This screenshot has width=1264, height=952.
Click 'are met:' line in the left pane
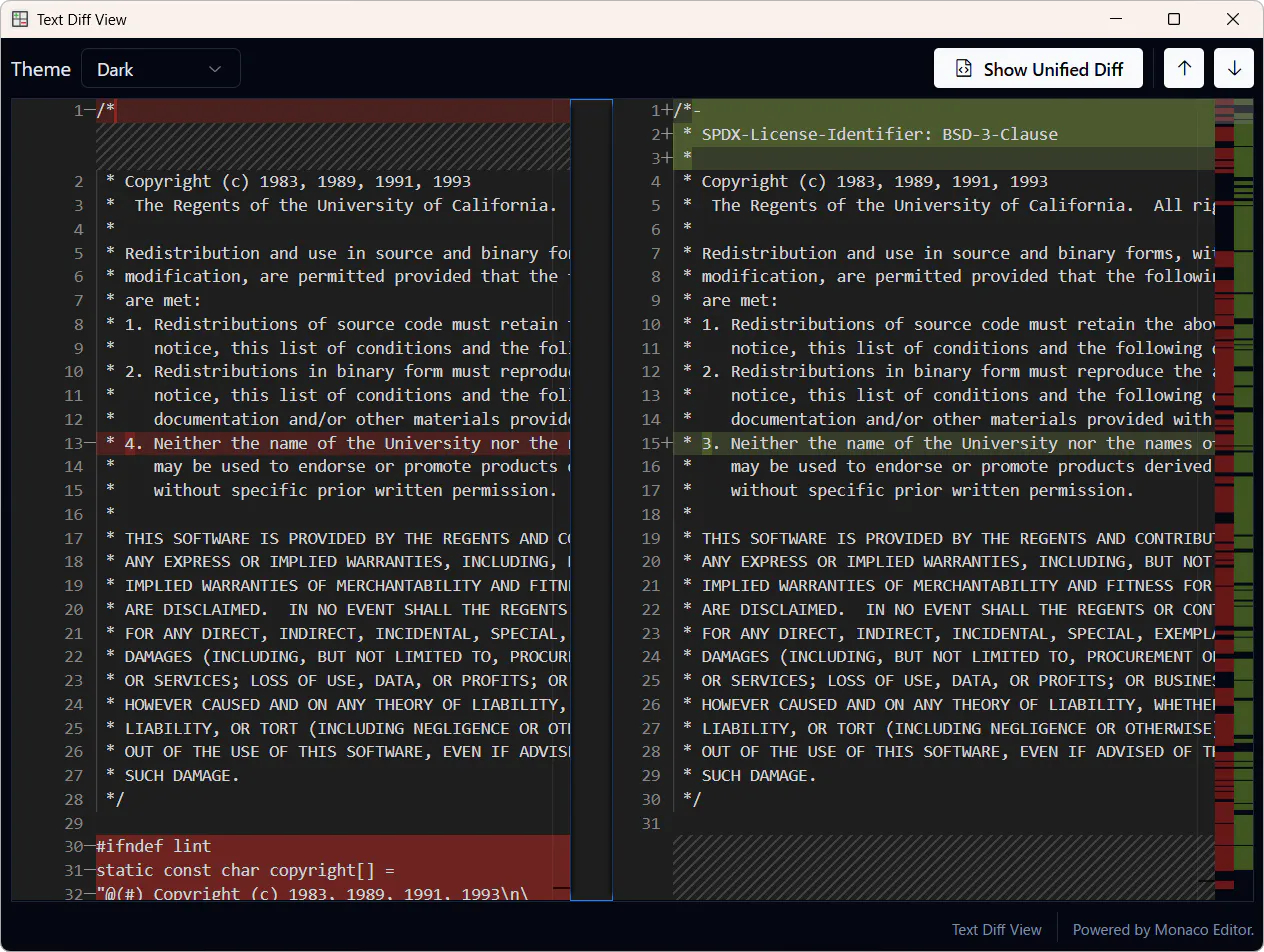click(162, 300)
